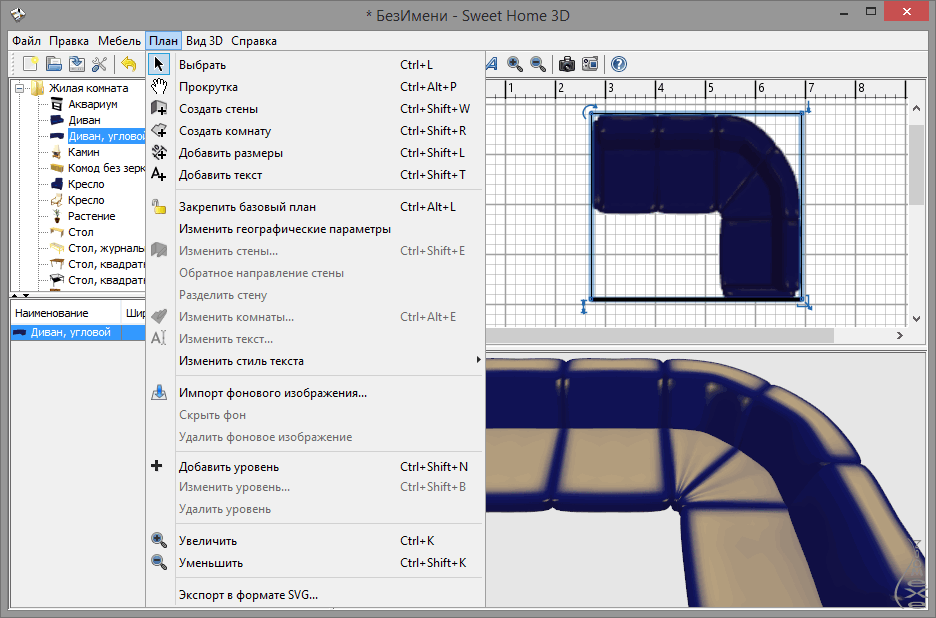Viewport: 936px width, 618px height.
Task: Open the Вид 3D menu
Action: 204,41
